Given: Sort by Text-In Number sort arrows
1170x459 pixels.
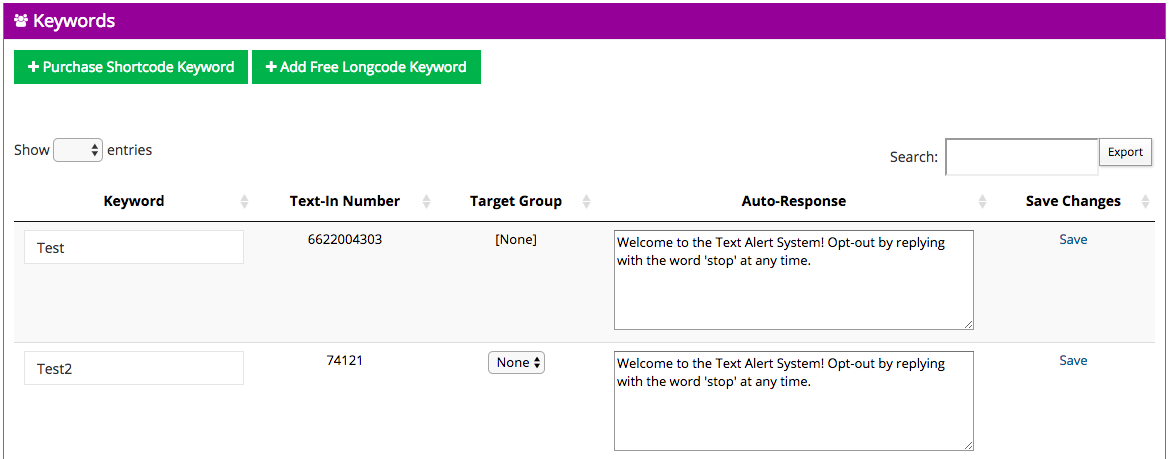Looking at the screenshot, I should (x=427, y=202).
